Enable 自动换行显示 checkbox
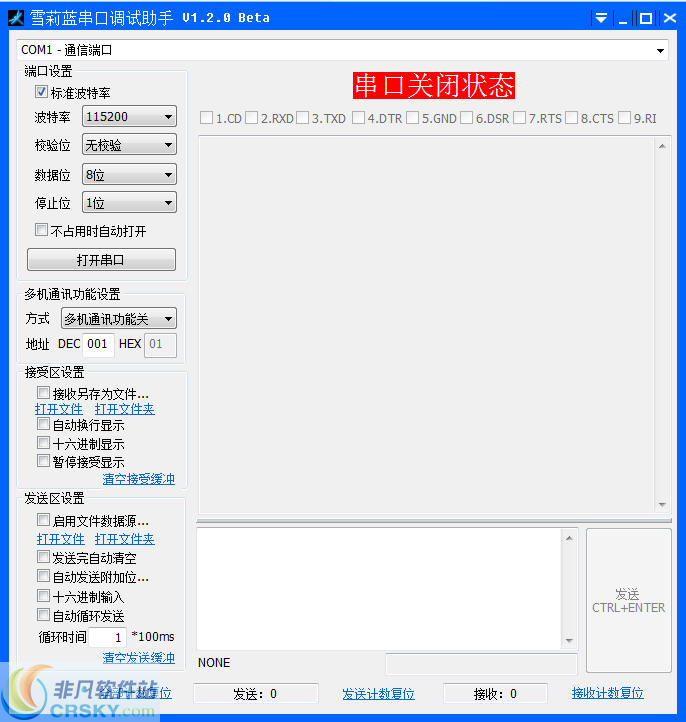Image resolution: width=686 pixels, height=722 pixels. point(43,424)
